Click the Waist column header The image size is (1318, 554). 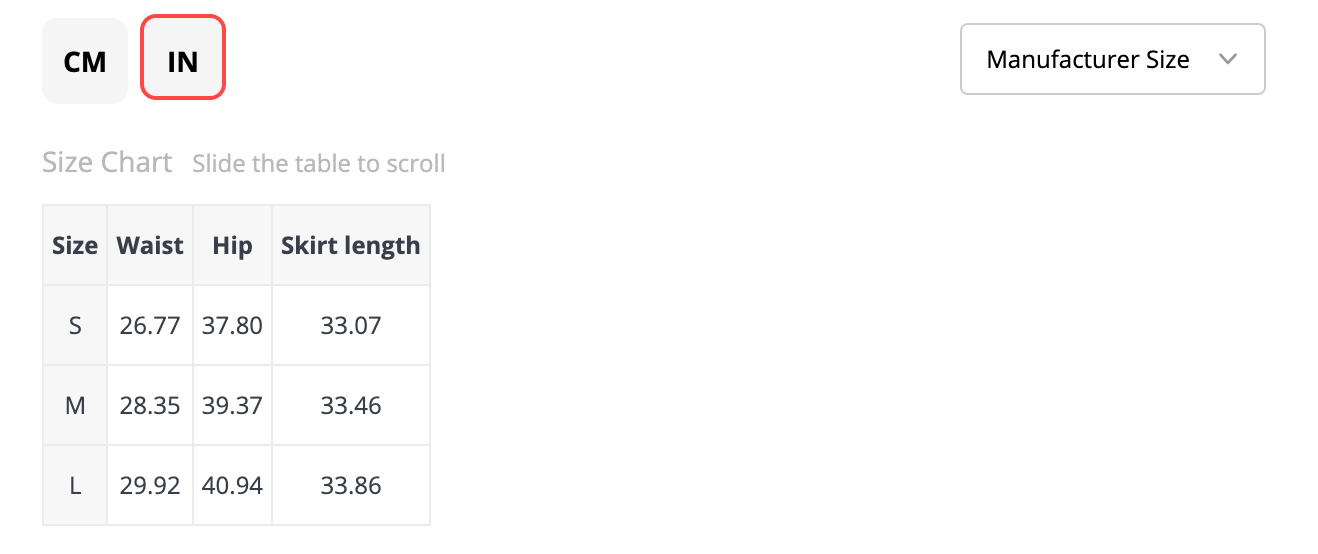coord(150,246)
